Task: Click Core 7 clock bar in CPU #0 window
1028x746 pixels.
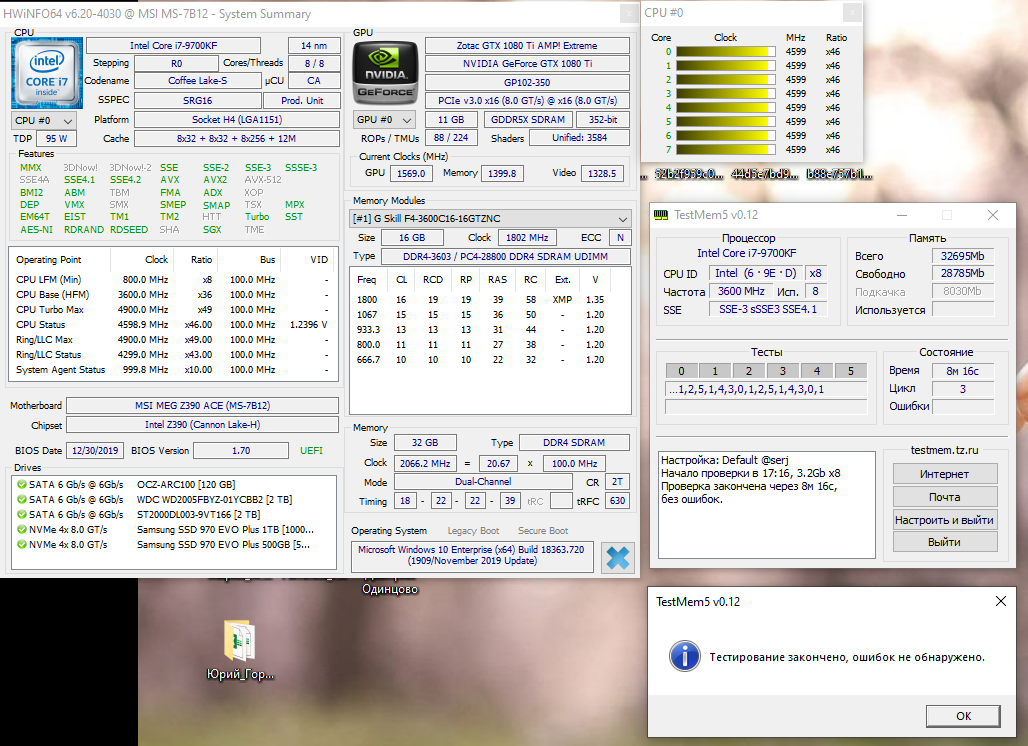Action: click(x=726, y=149)
